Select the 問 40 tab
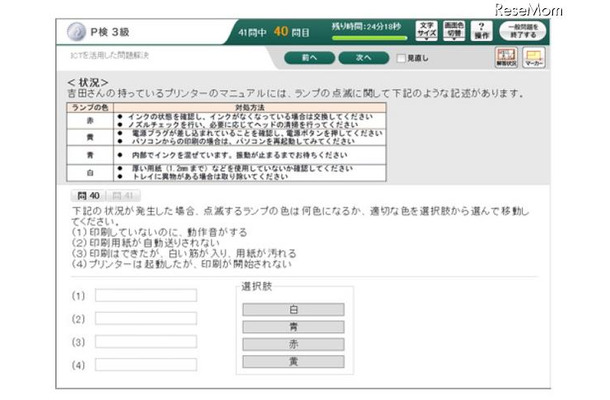The image size is (610, 400). click(88, 196)
